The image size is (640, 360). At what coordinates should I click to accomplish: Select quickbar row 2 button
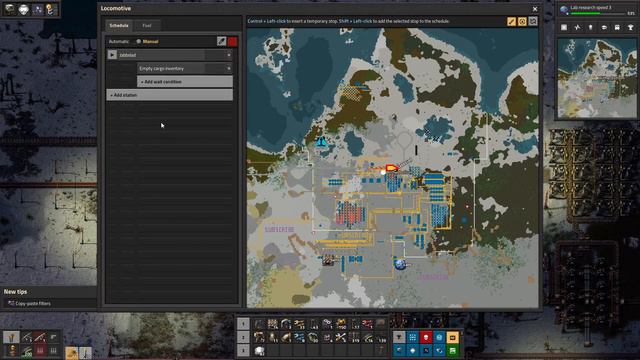243,337
